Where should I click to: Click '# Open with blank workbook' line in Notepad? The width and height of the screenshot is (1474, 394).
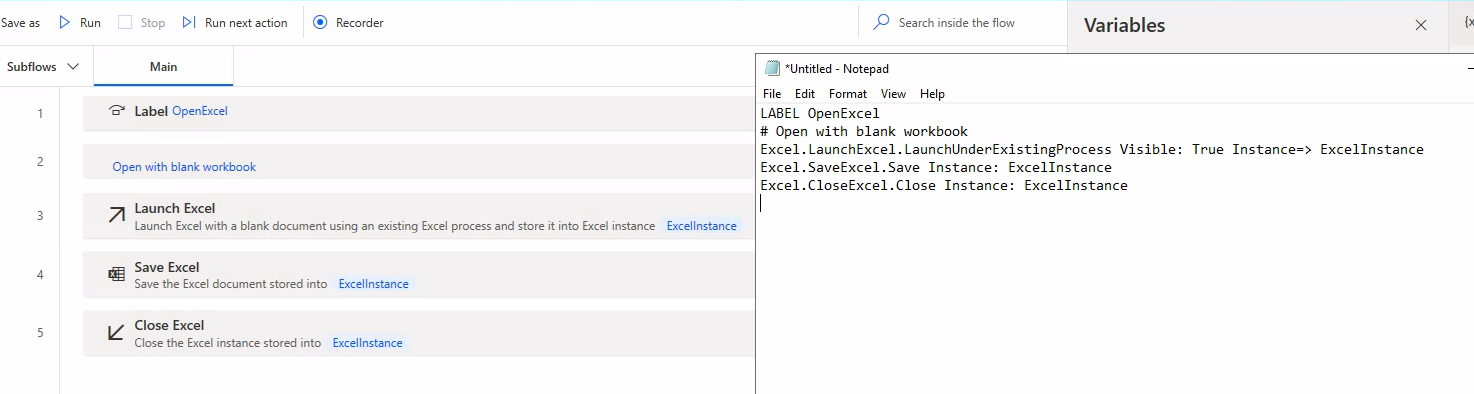(864, 131)
